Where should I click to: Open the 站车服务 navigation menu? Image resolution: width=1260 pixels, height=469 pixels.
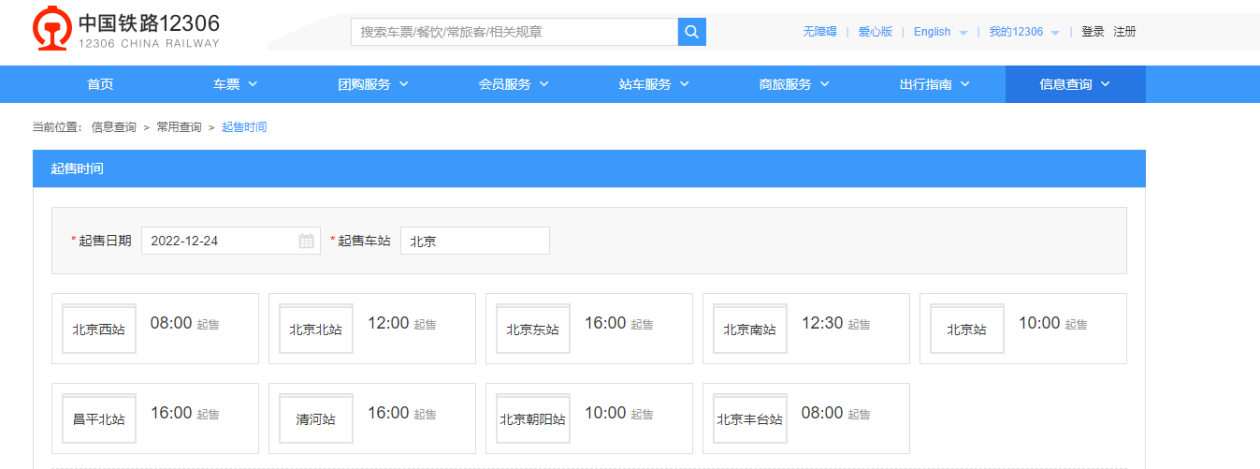tap(654, 84)
